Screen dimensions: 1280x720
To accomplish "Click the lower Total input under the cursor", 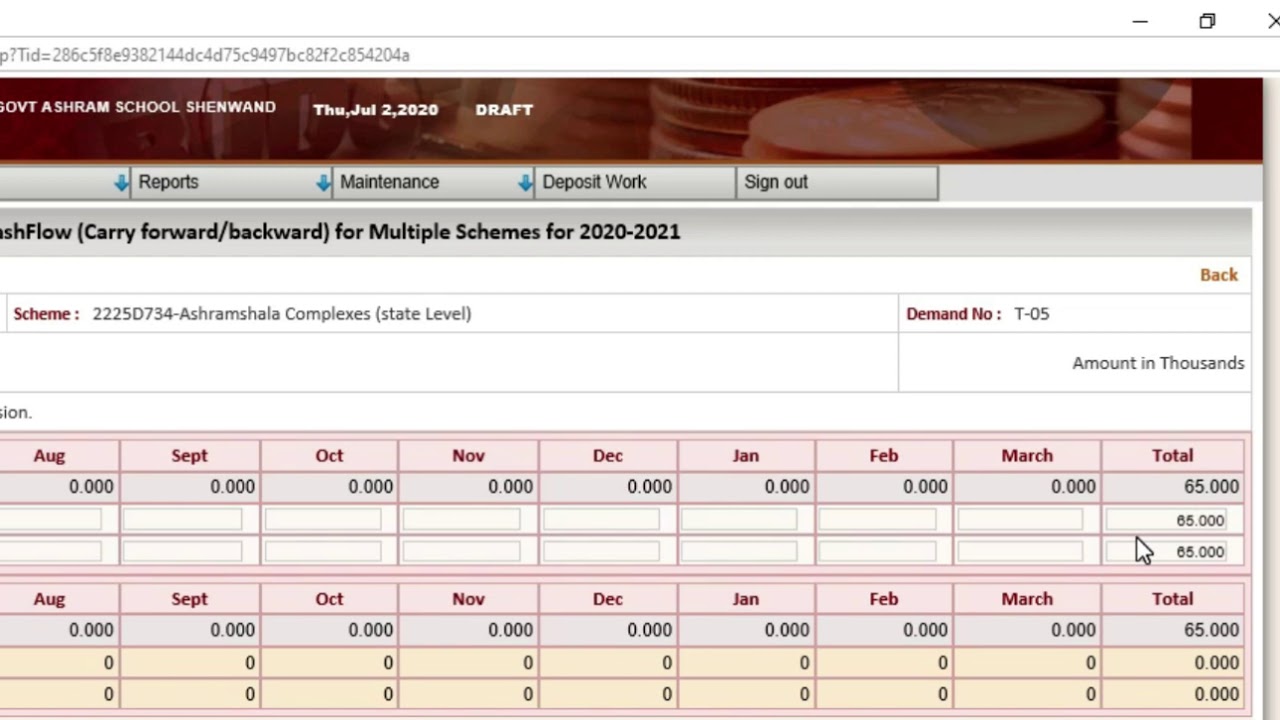I will (1166, 552).
